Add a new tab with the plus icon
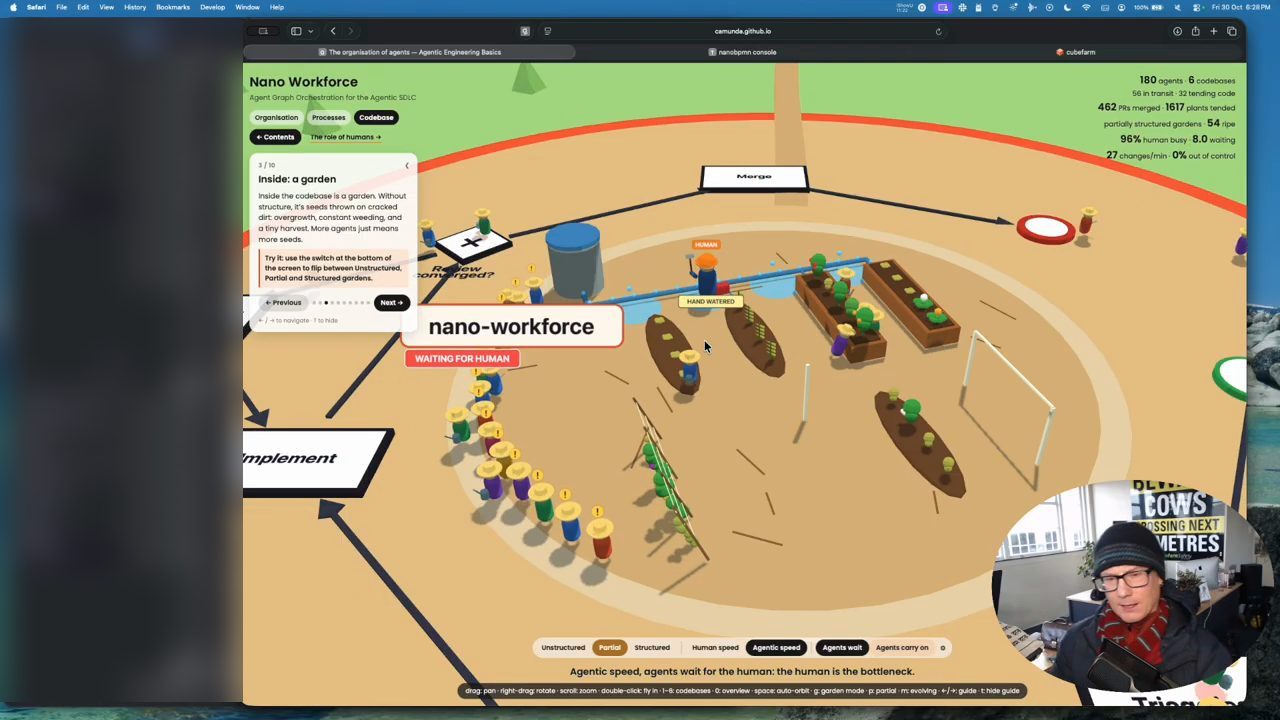Screen dimensions: 1280x720 click(x=1213, y=31)
